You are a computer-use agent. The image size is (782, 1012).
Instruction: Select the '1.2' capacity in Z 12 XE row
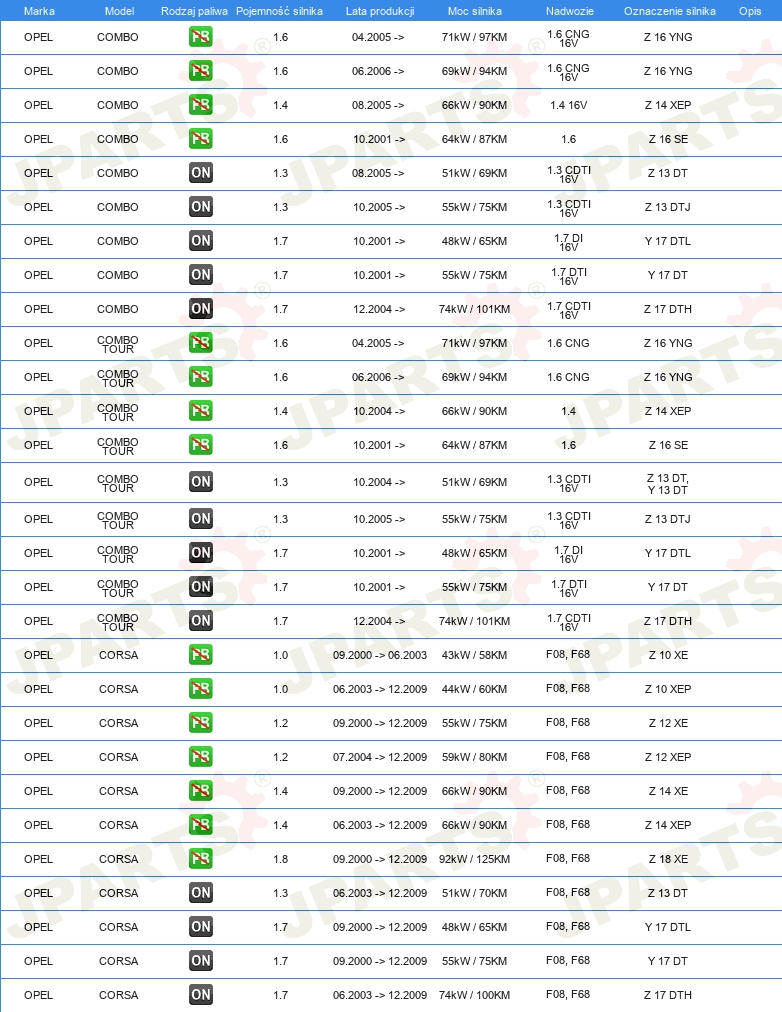click(x=281, y=724)
